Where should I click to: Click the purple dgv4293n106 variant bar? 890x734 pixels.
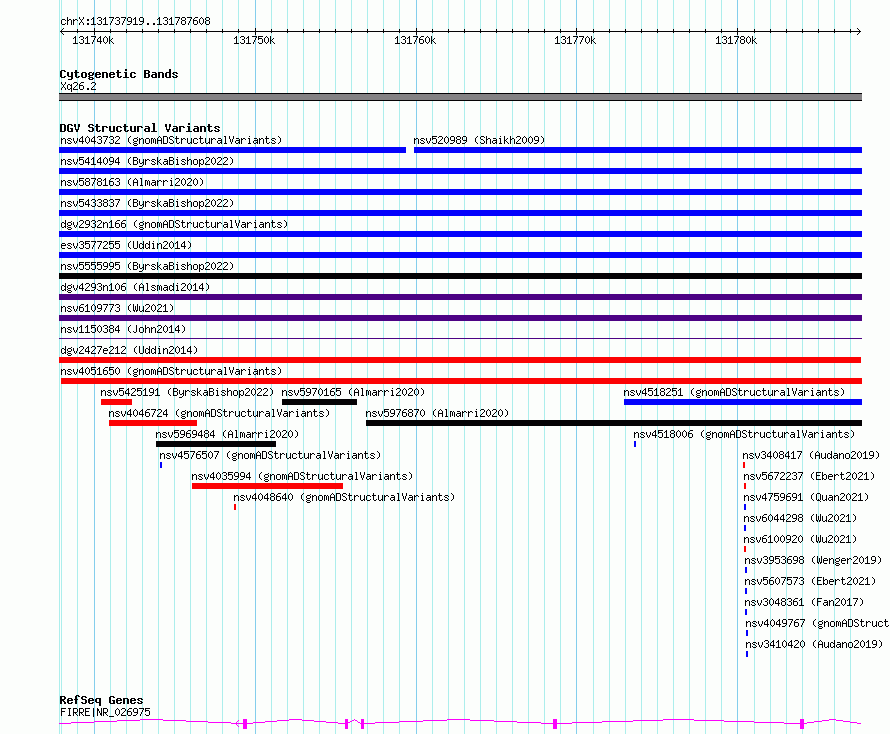tap(460, 297)
